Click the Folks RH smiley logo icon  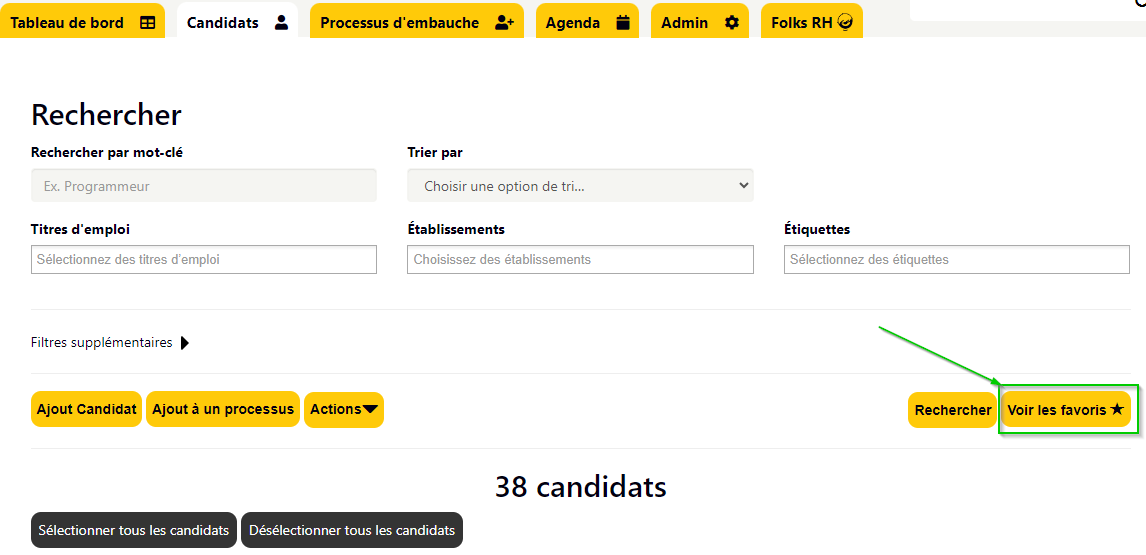pos(845,23)
